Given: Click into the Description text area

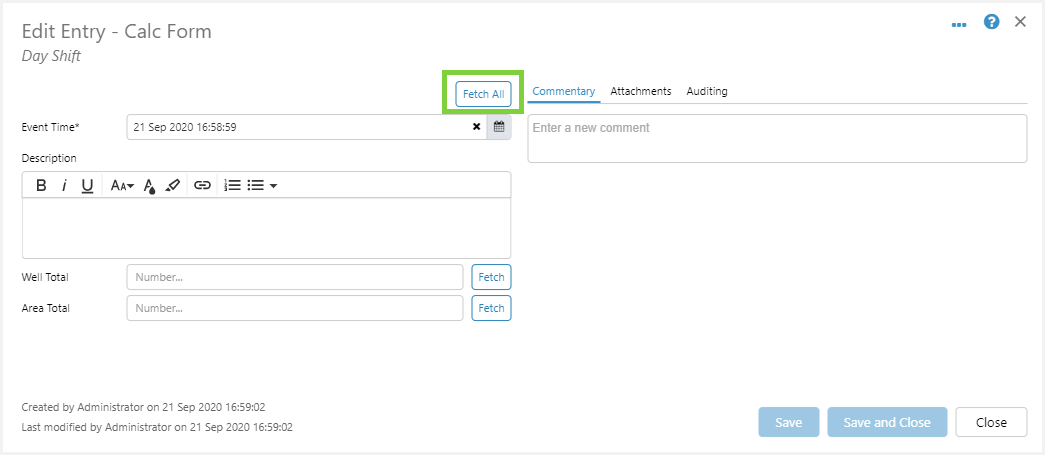Looking at the screenshot, I should pos(267,228).
